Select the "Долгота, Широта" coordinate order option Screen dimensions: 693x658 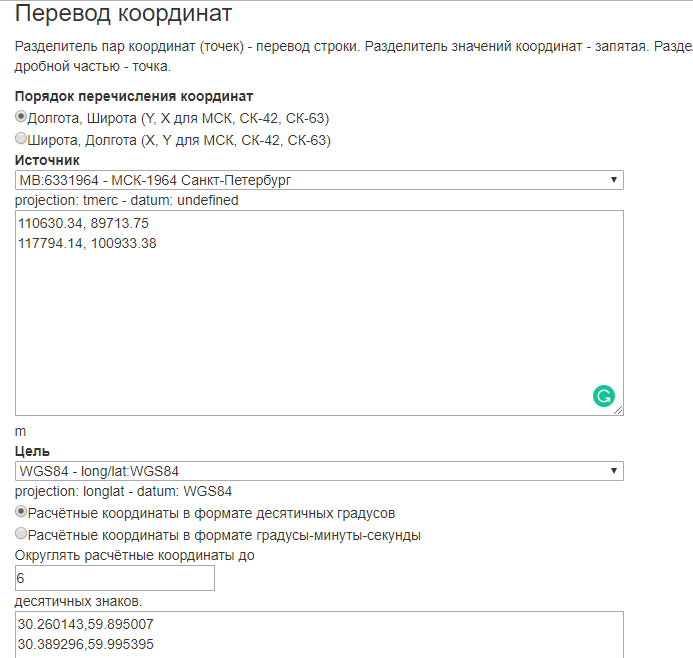click(22, 117)
